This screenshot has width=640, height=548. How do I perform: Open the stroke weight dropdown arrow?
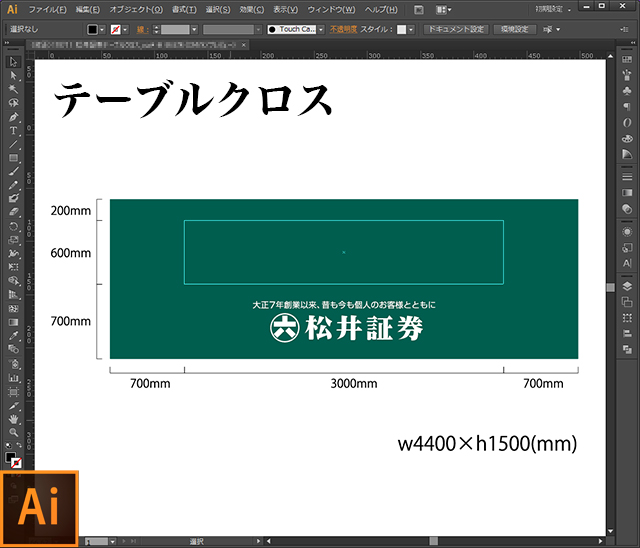[194, 29]
